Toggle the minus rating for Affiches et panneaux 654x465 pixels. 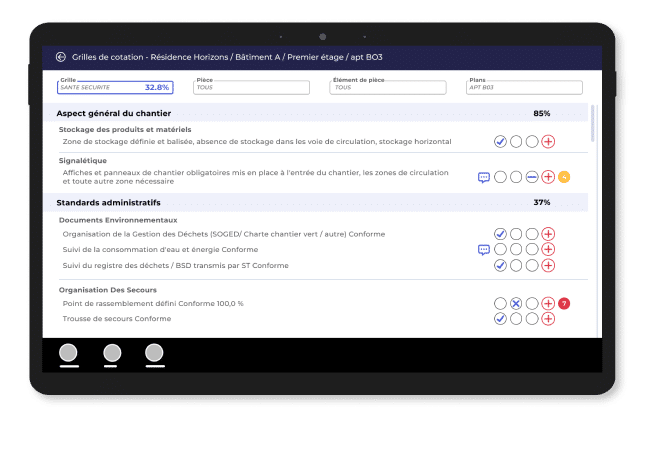[x=532, y=177]
